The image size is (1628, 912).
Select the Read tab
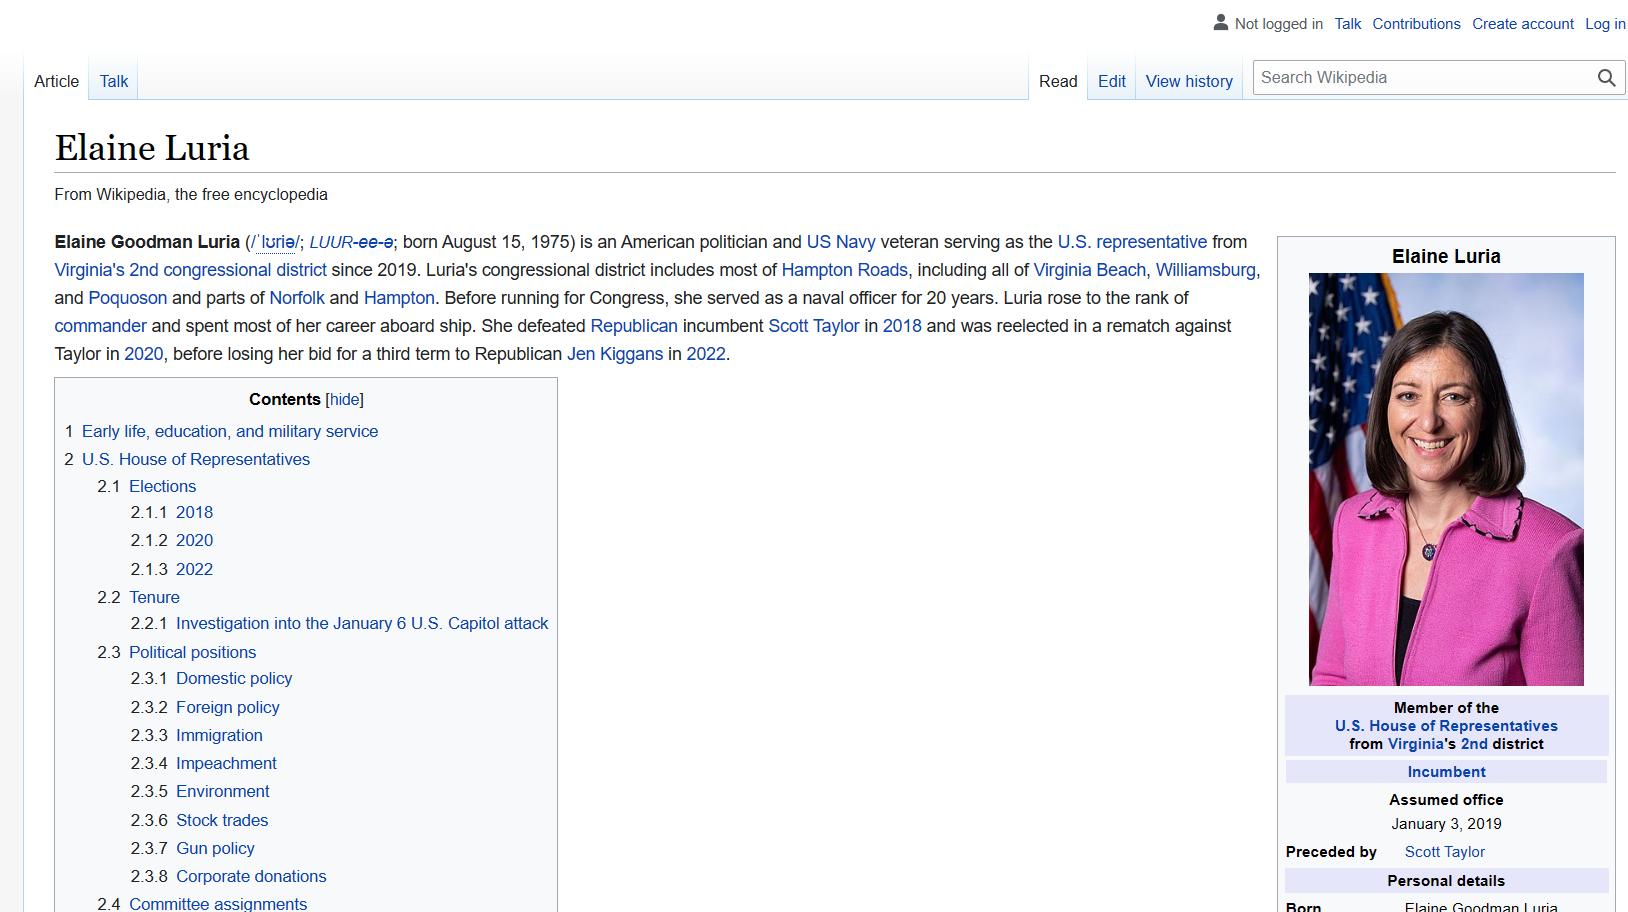point(1058,81)
